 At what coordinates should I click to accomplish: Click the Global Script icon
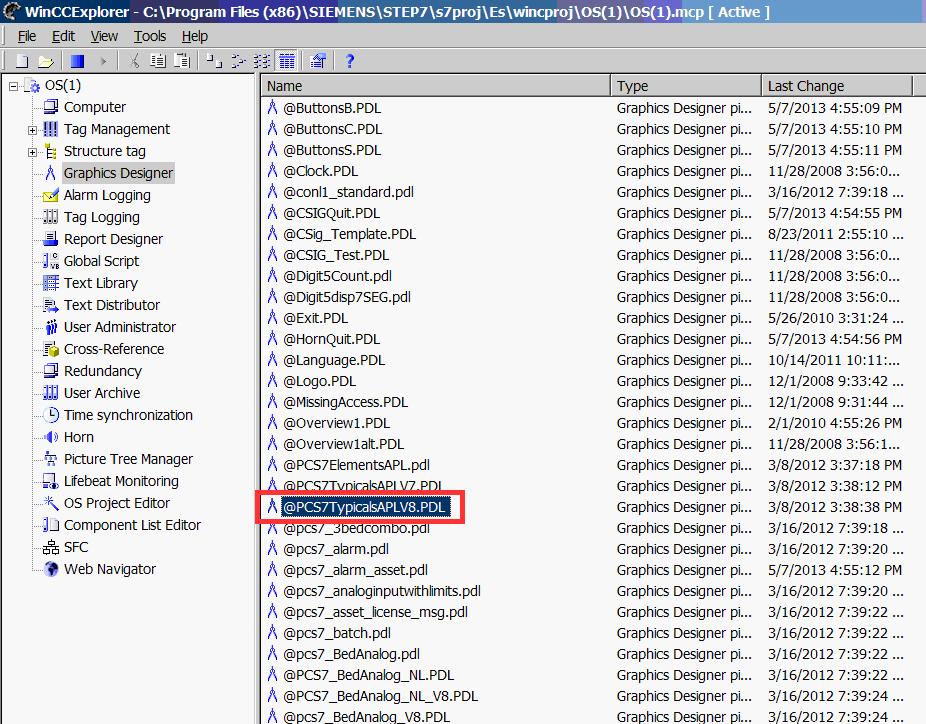(x=51, y=261)
